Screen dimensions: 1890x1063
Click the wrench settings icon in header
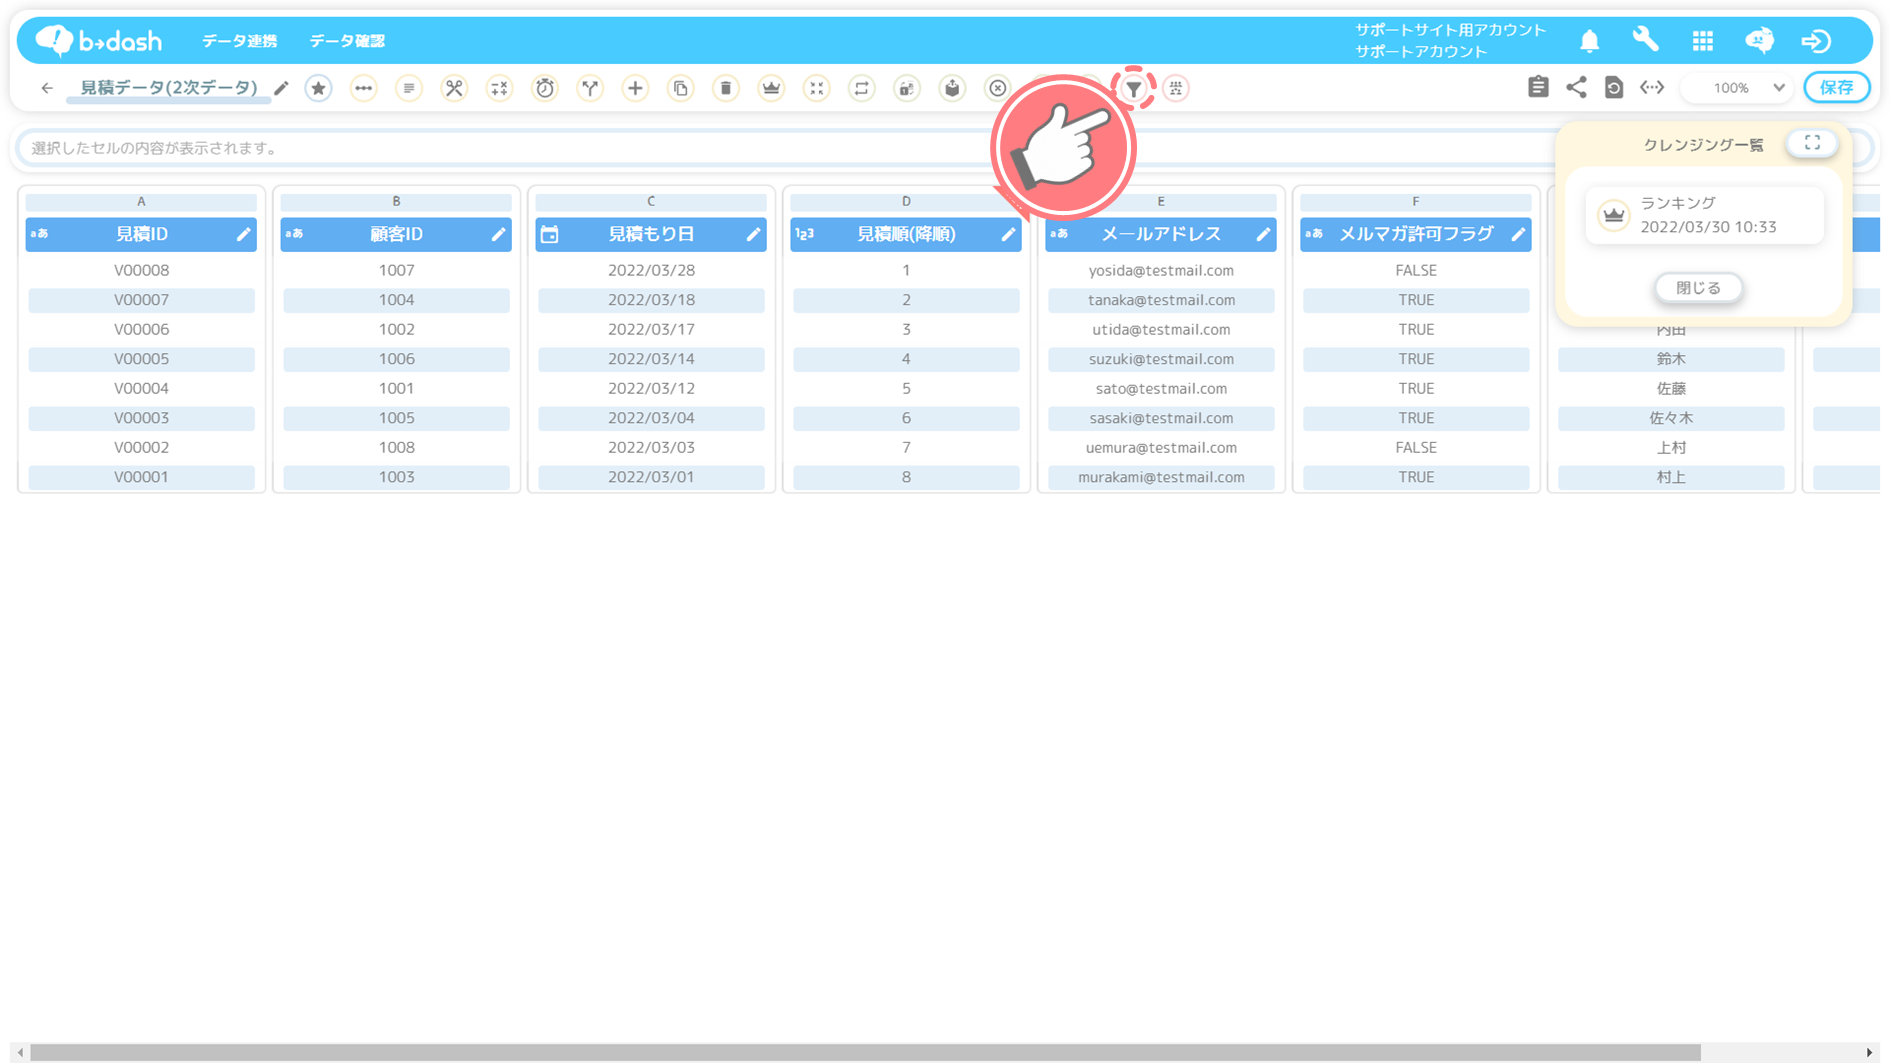tap(1645, 40)
